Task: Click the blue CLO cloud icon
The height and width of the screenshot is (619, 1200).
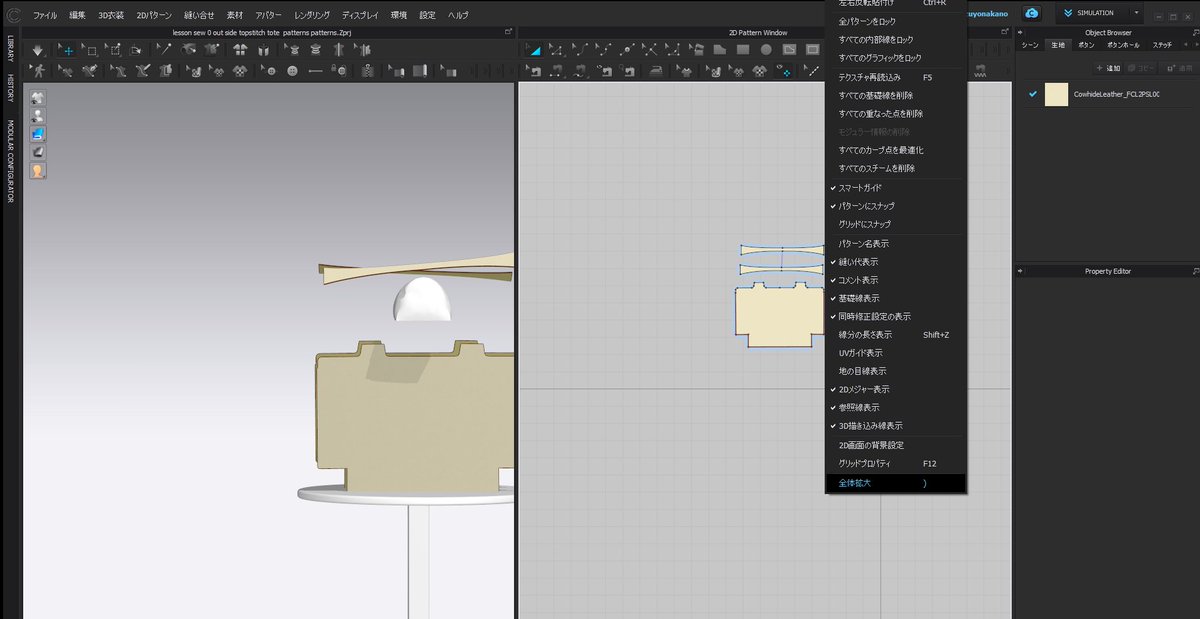Action: point(1032,13)
